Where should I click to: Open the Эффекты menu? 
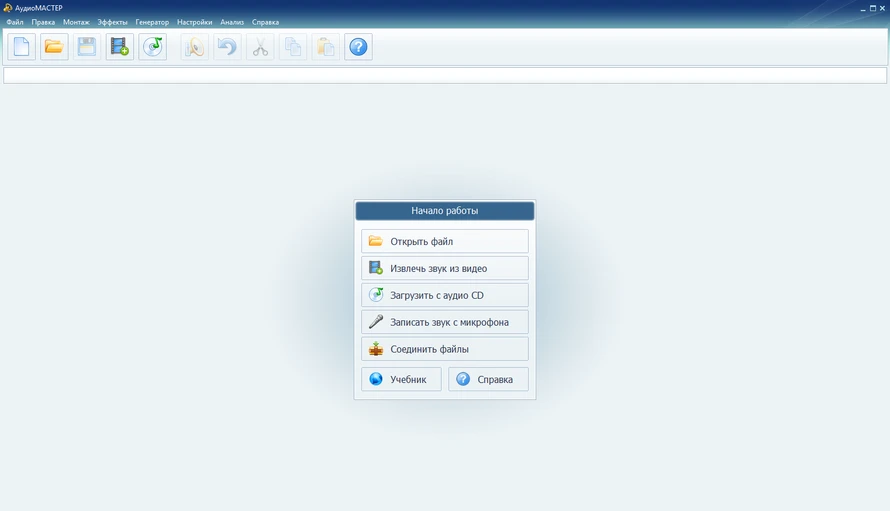click(112, 22)
